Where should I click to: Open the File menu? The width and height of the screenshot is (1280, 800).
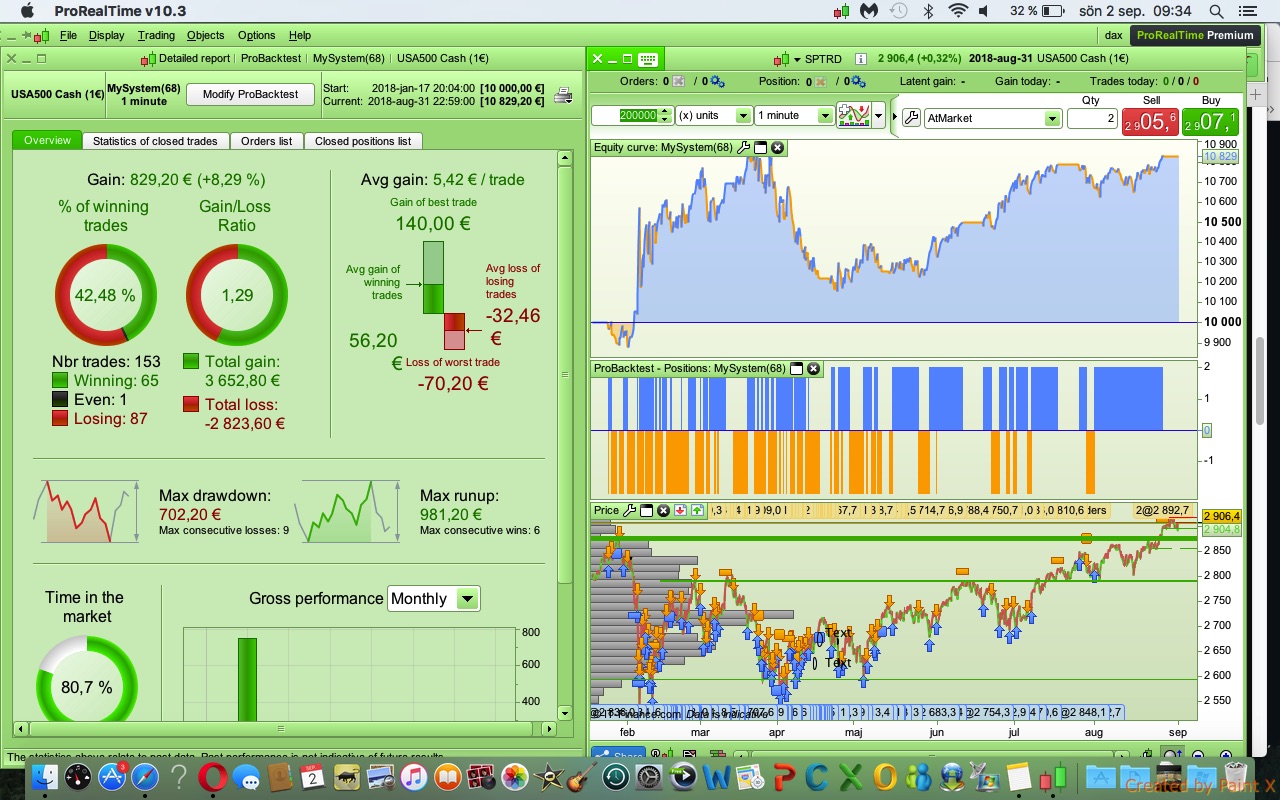[x=68, y=35]
